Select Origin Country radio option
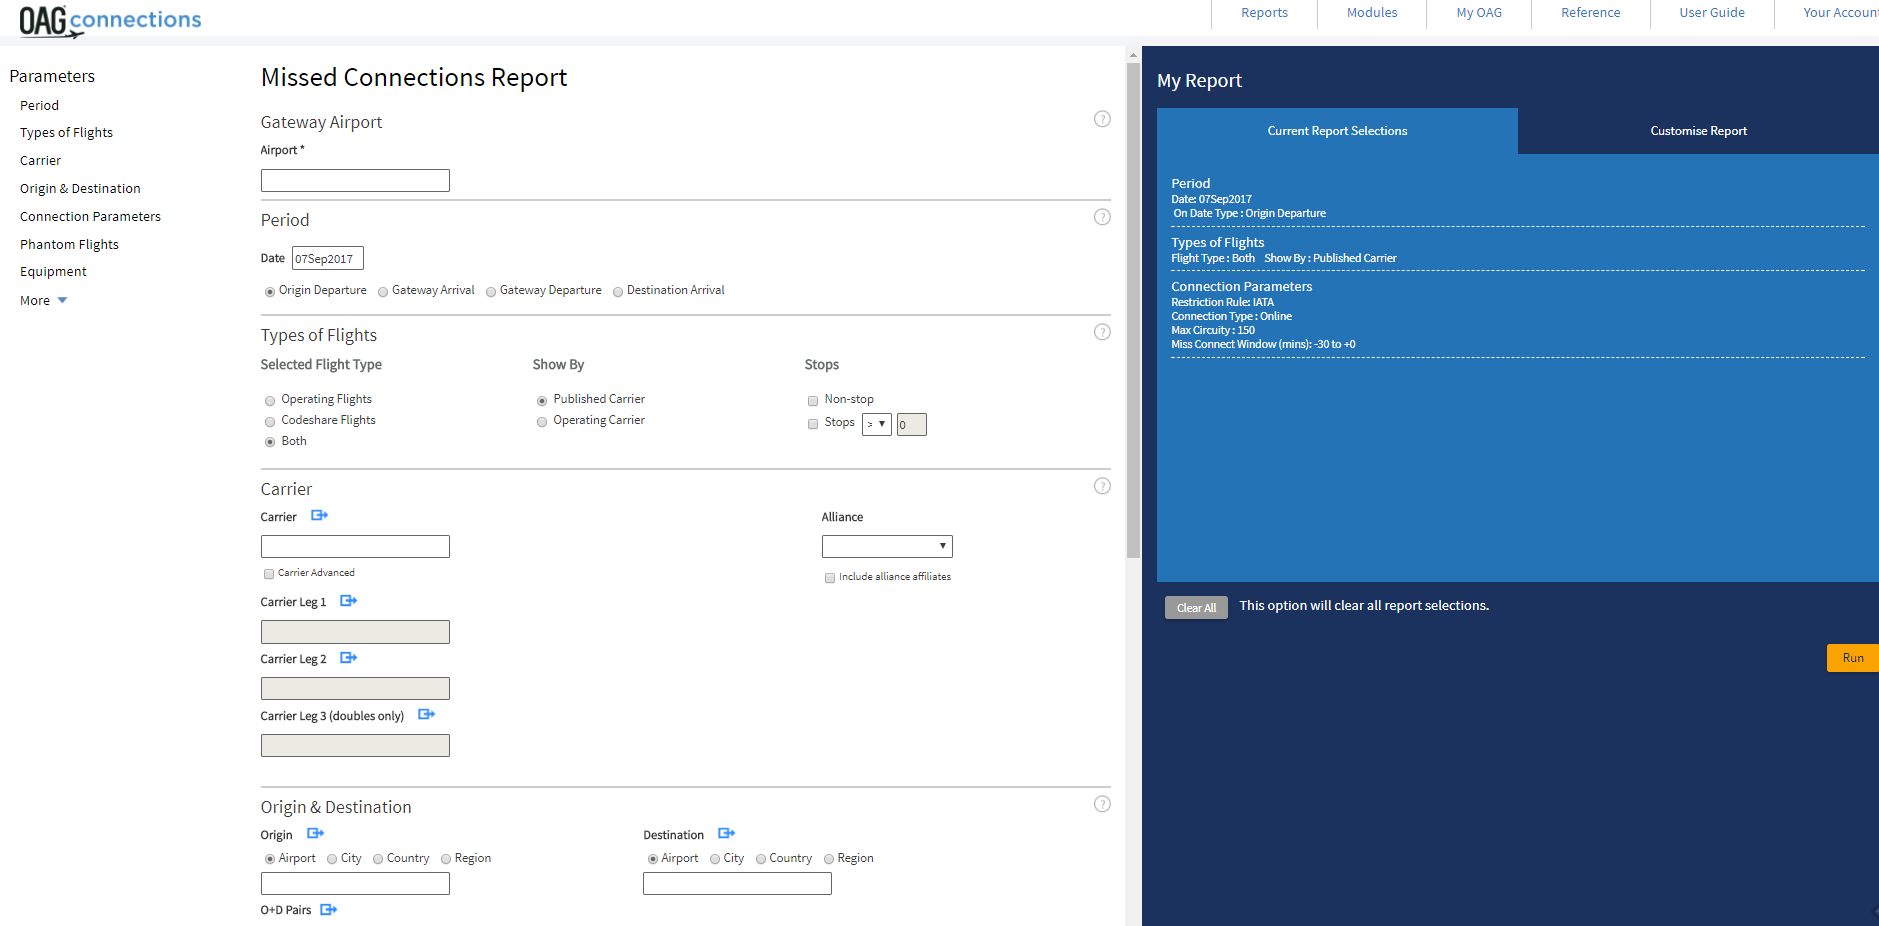The width and height of the screenshot is (1879, 926). (378, 859)
